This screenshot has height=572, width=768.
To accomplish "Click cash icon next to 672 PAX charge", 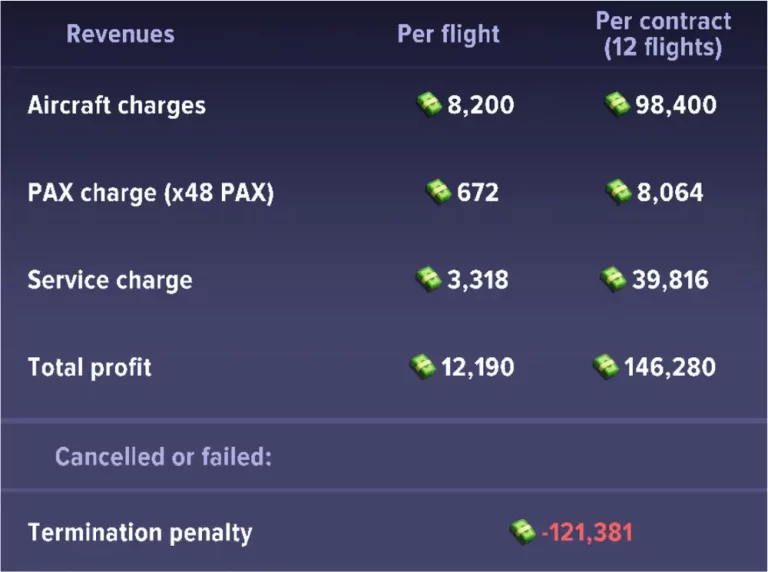I will pos(439,191).
